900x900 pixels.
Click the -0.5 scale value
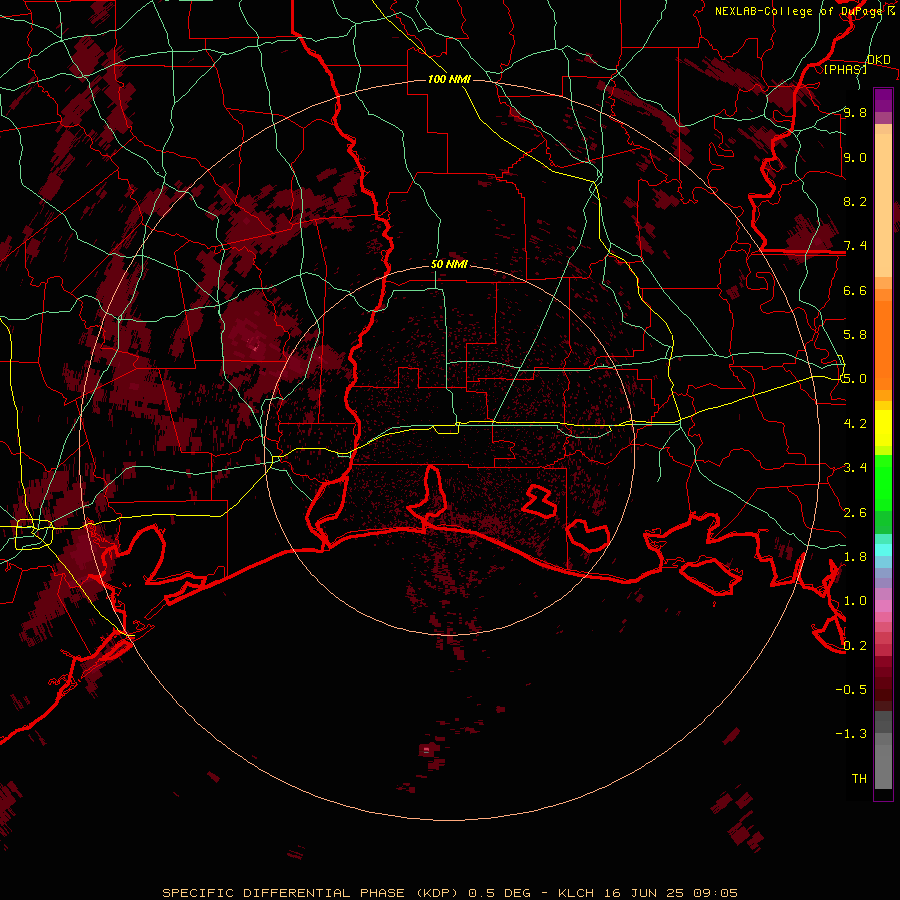[x=851, y=690]
